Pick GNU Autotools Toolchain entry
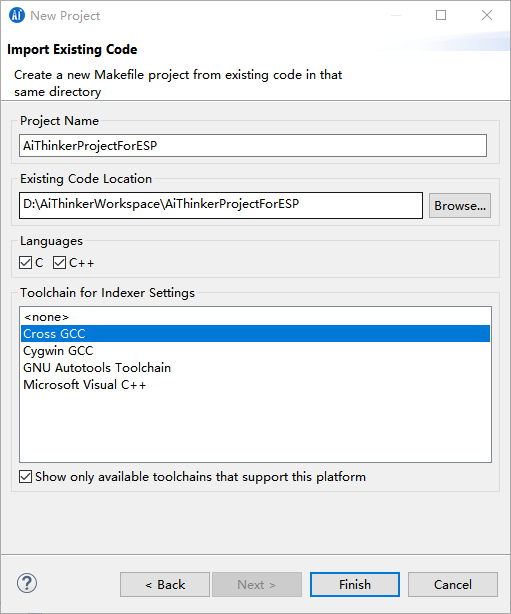511x614 pixels. click(x=255, y=368)
